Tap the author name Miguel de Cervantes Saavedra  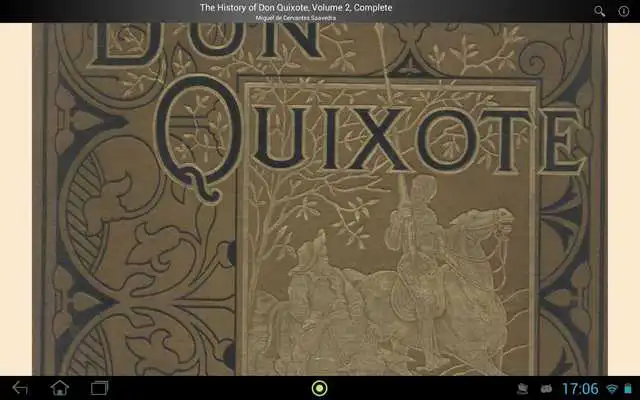[x=296, y=18]
